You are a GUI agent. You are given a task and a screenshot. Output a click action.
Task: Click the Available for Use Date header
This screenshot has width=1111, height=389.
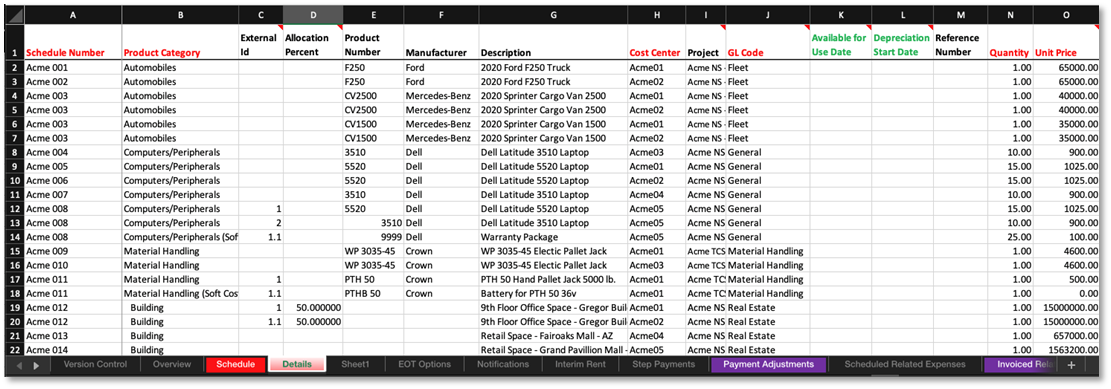840,43
